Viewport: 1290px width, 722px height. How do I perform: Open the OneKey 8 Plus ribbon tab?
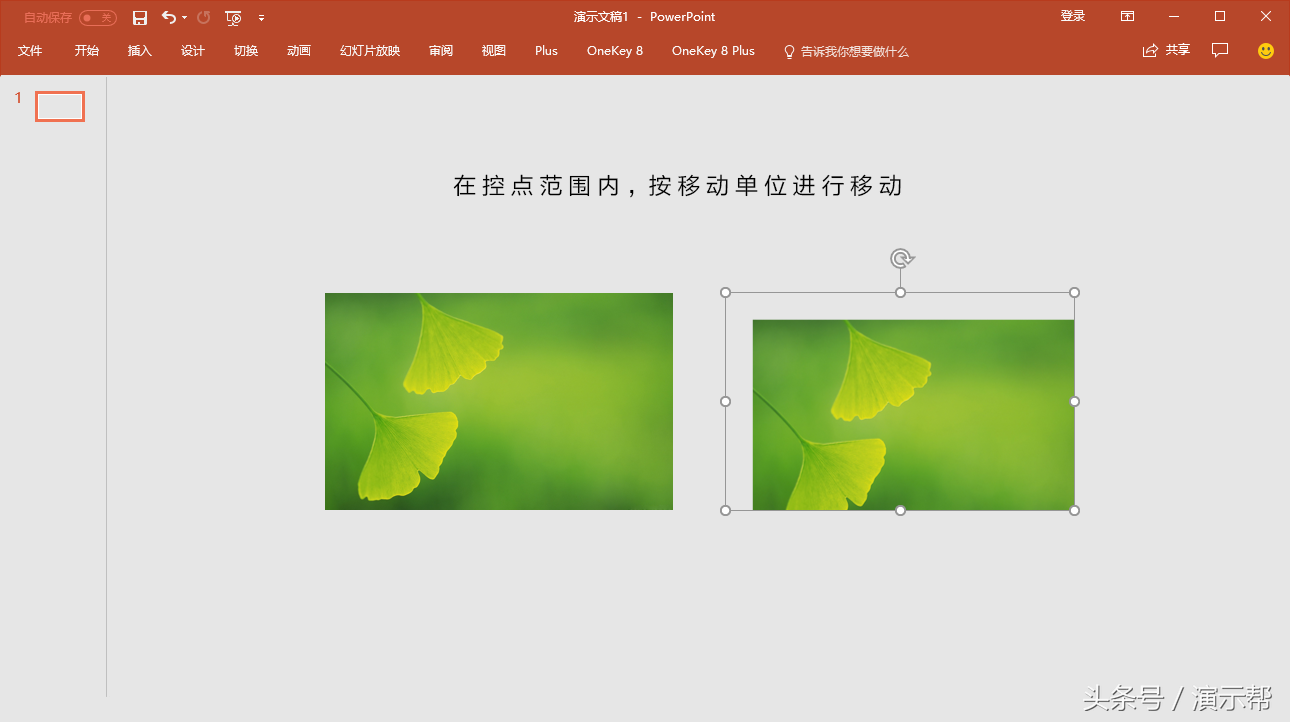713,51
